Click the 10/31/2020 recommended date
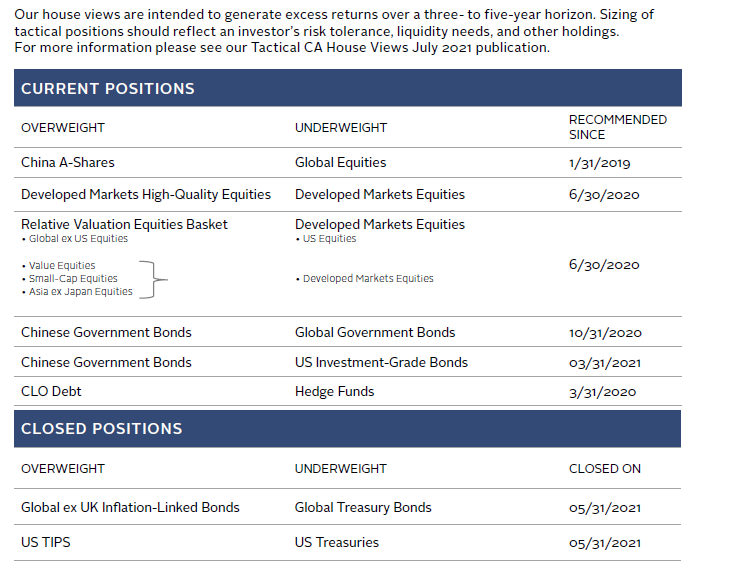 click(x=605, y=333)
